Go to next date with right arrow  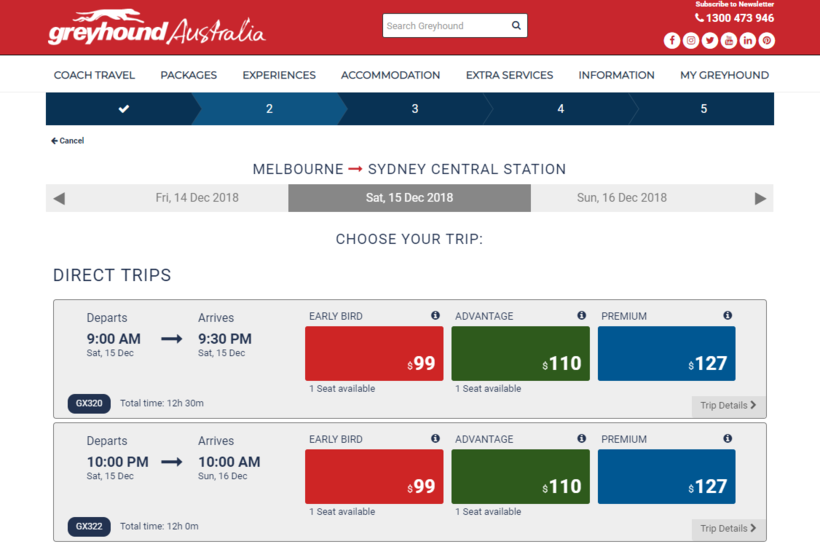click(x=760, y=198)
